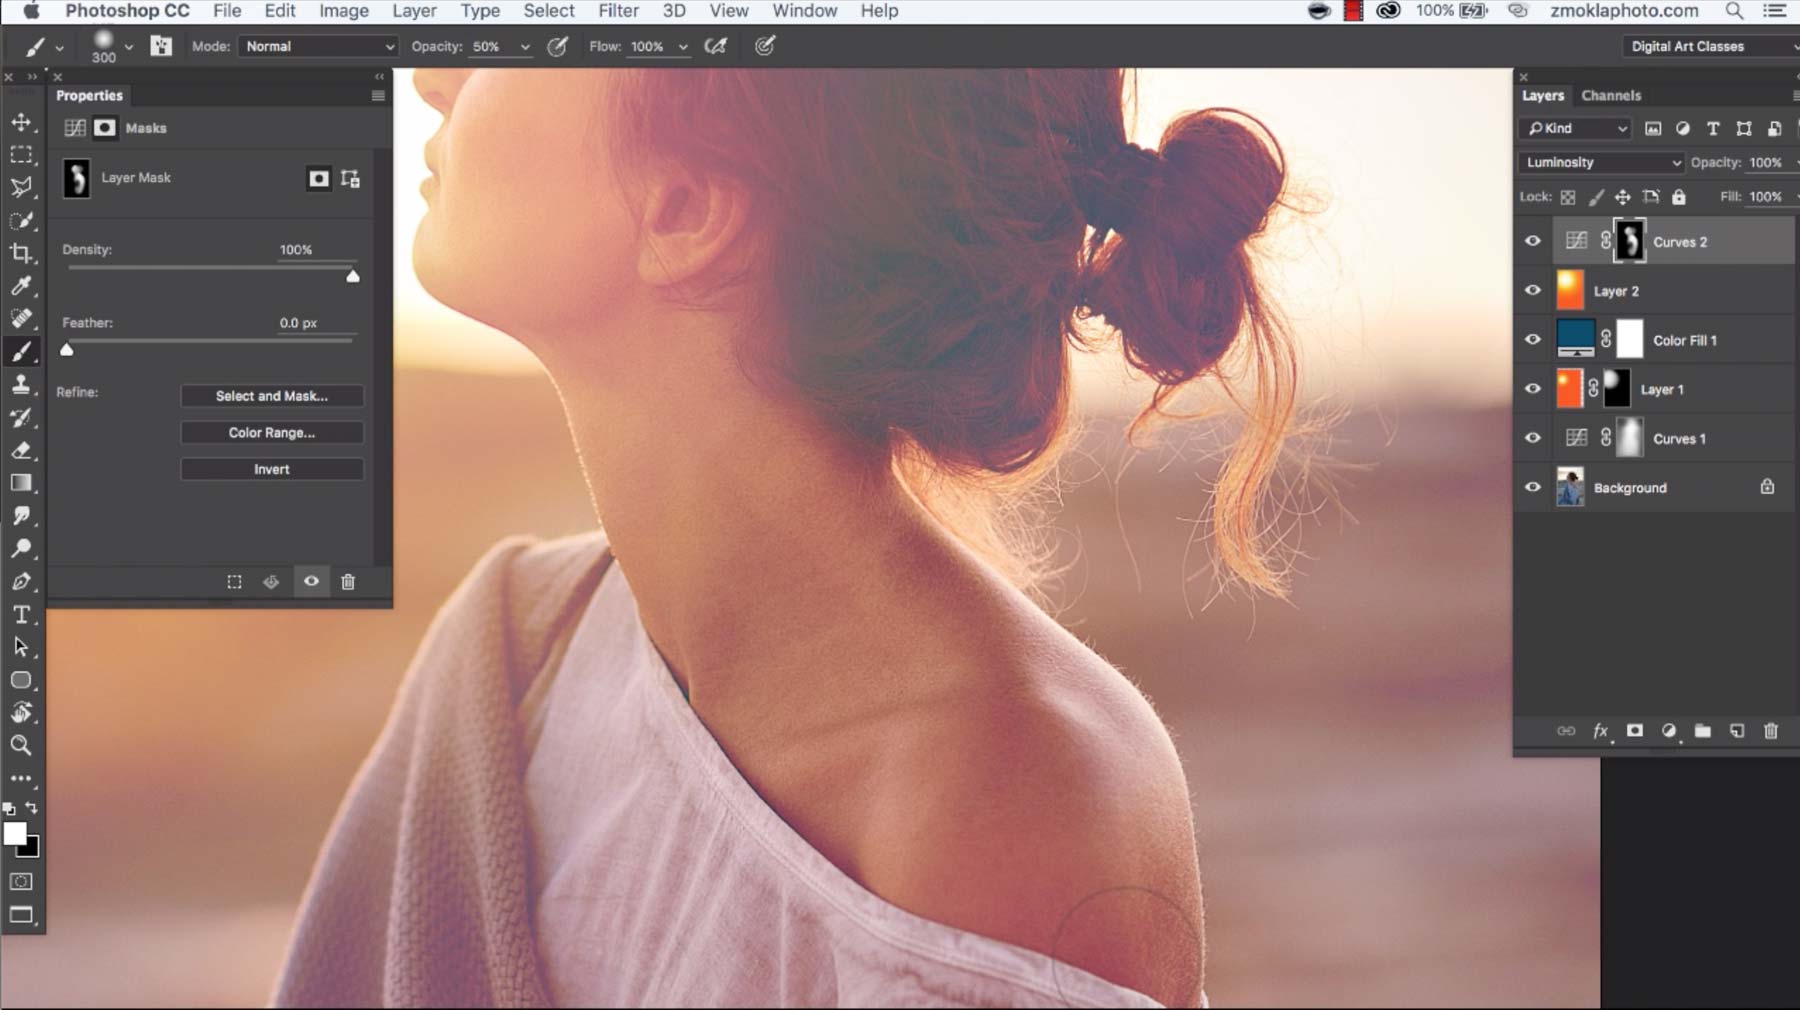Hide the Background layer
1800x1010 pixels.
tap(1532, 487)
